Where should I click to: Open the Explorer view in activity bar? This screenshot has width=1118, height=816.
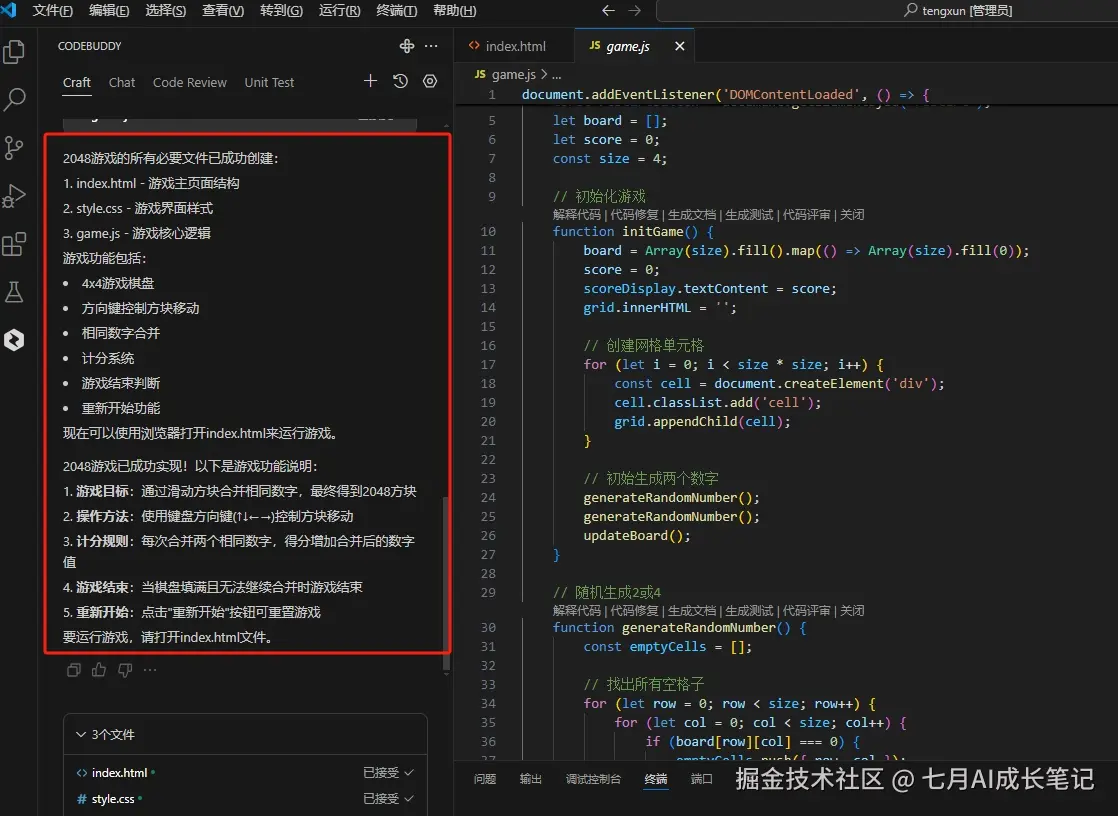click(14, 52)
